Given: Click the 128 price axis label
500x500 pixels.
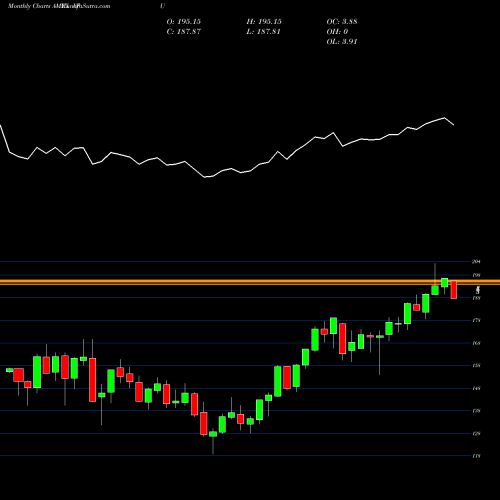Looking at the screenshot, I should click(476, 434).
